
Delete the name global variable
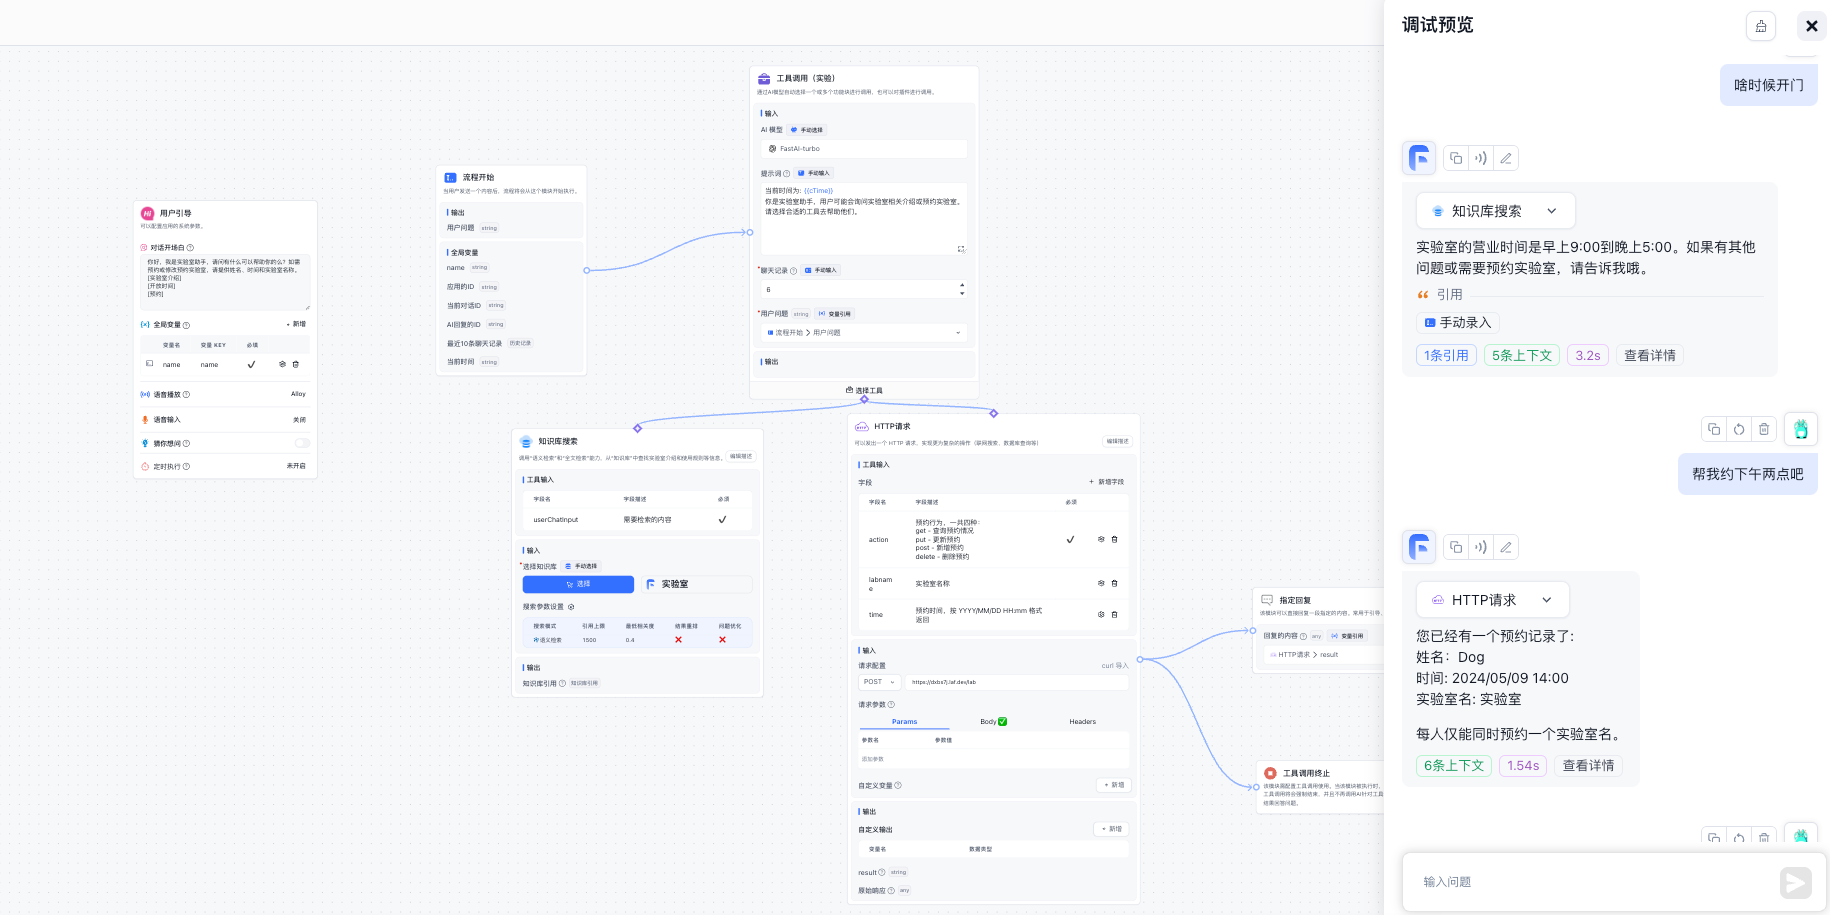pyautogui.click(x=296, y=364)
